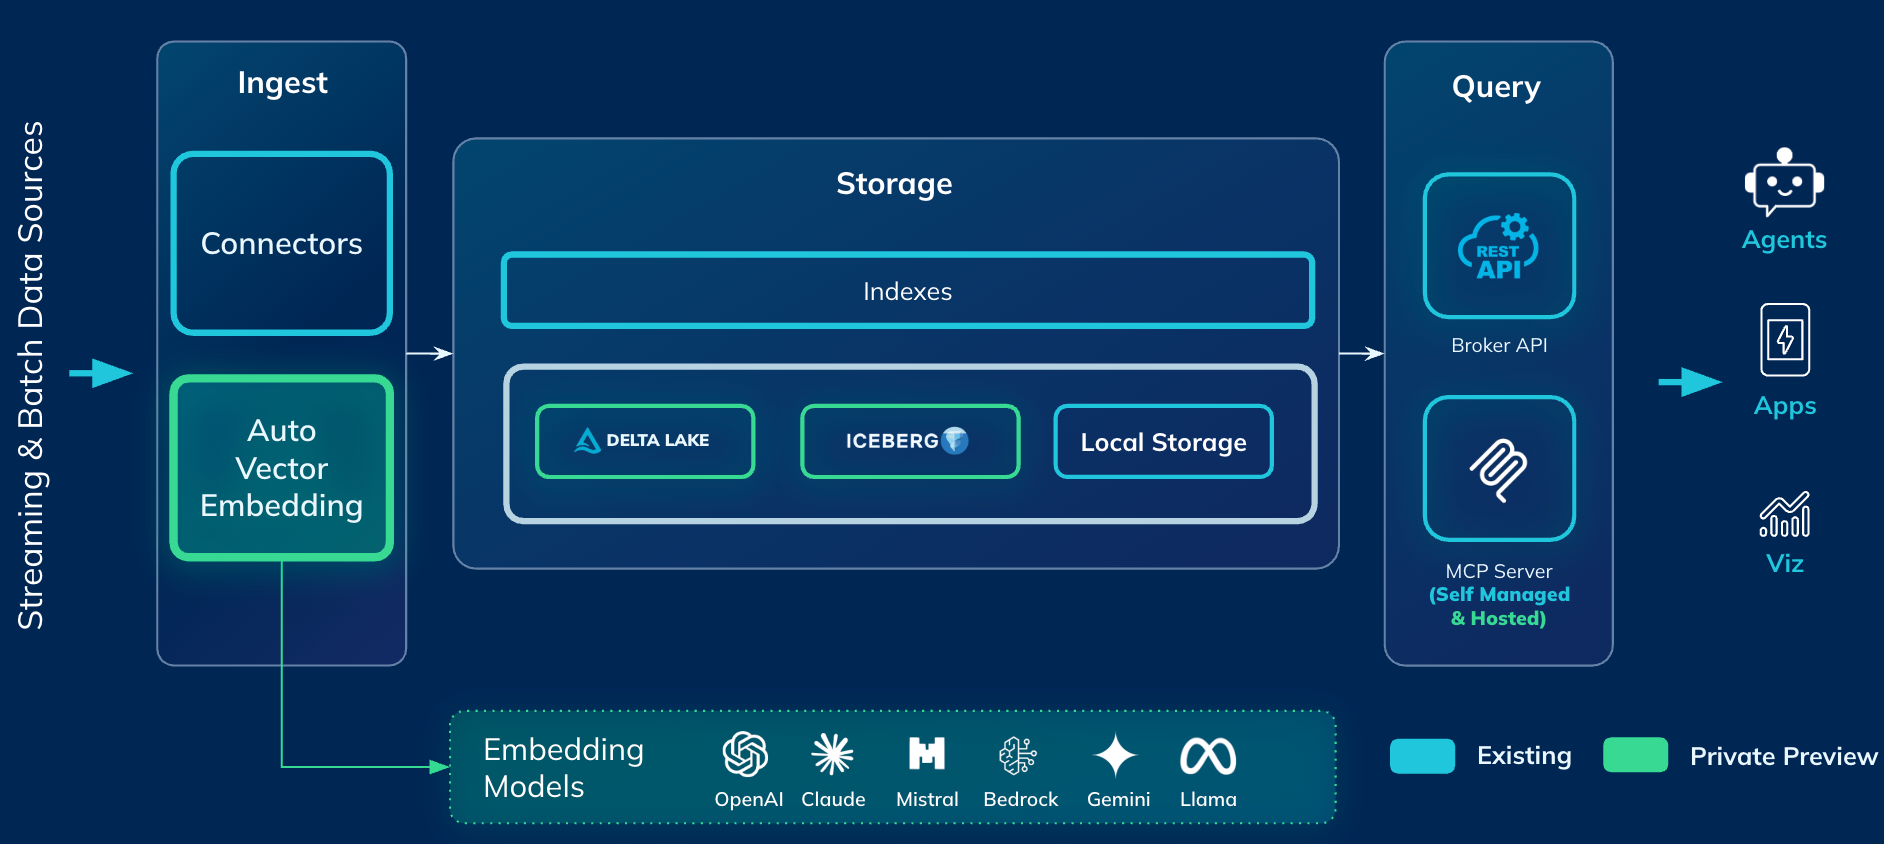Click the Llama infinity logo
Viewport: 1884px width, 844px height.
1208,756
